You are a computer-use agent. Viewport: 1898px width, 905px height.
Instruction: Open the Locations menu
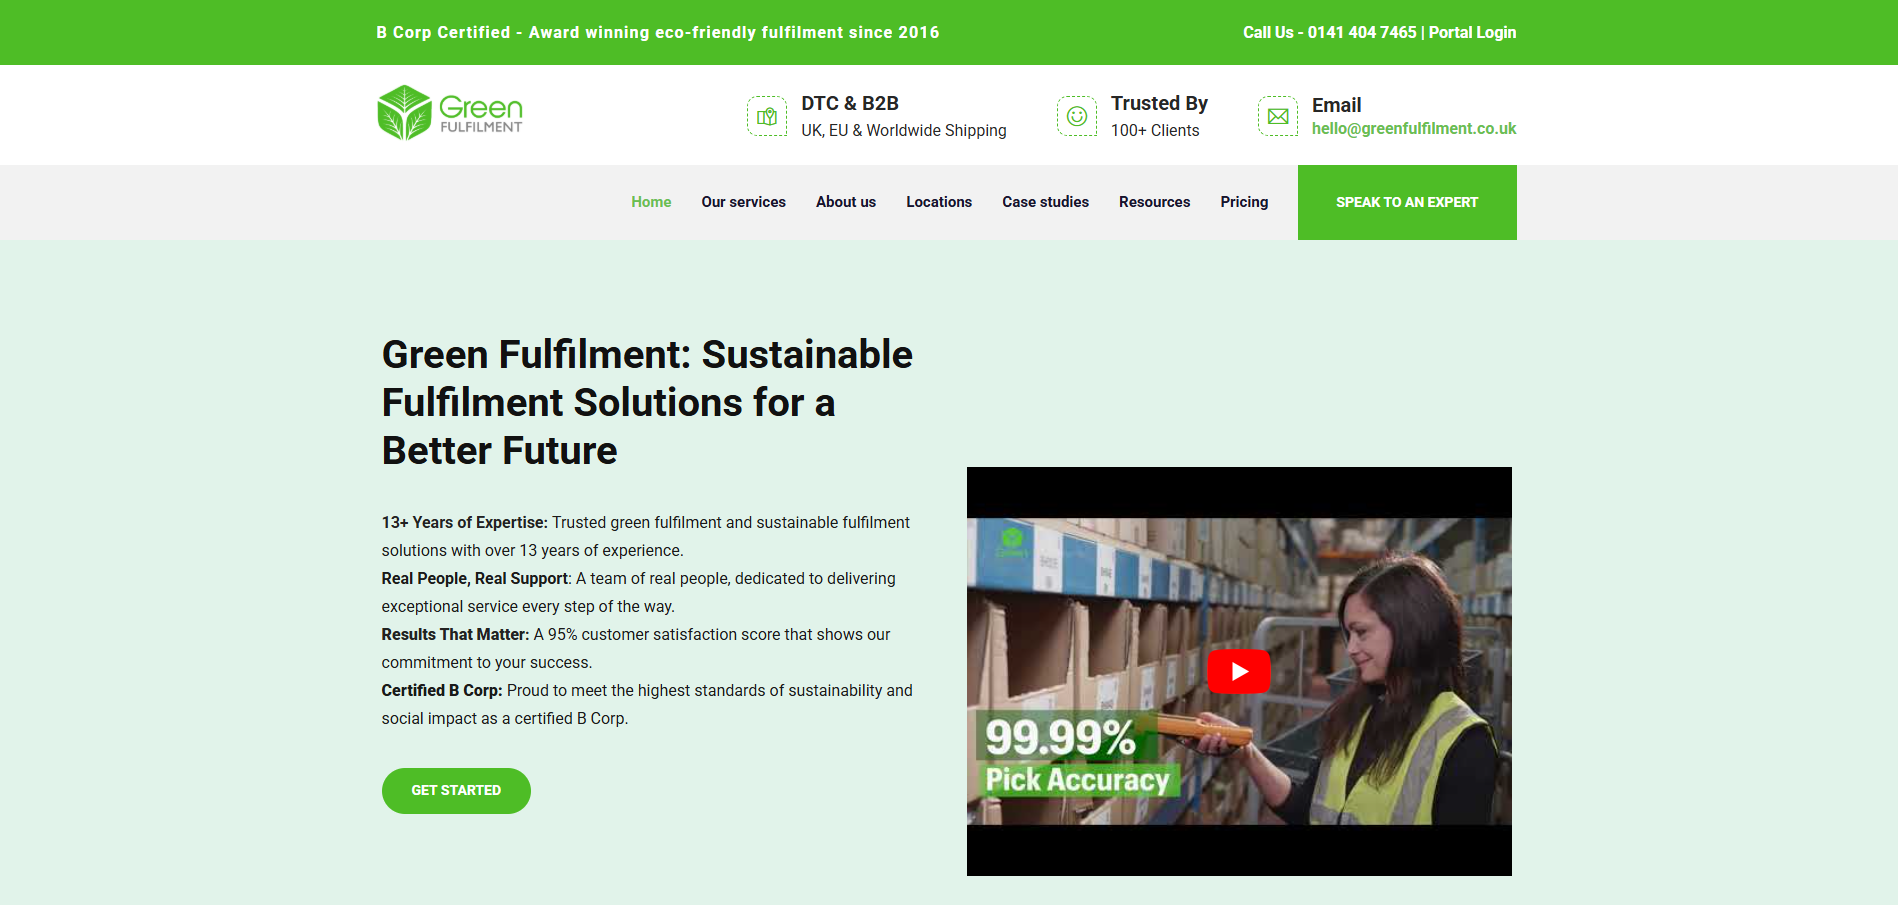[x=938, y=202]
